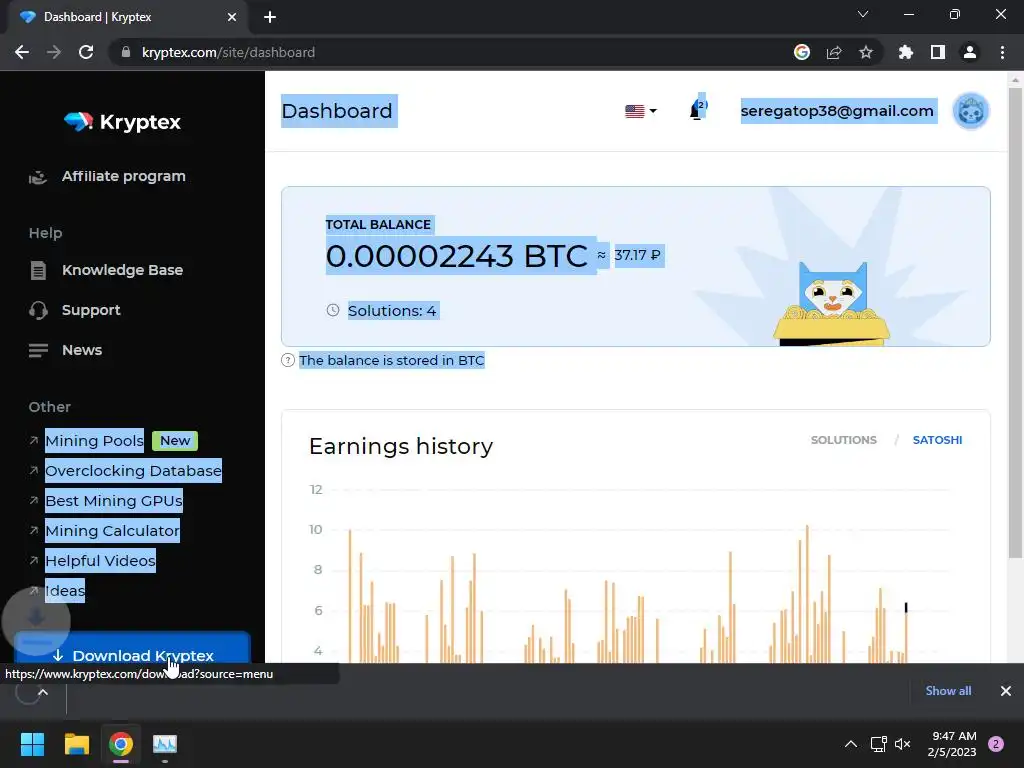Toggle the browser side panel
The height and width of the screenshot is (768, 1024).
tap(938, 52)
